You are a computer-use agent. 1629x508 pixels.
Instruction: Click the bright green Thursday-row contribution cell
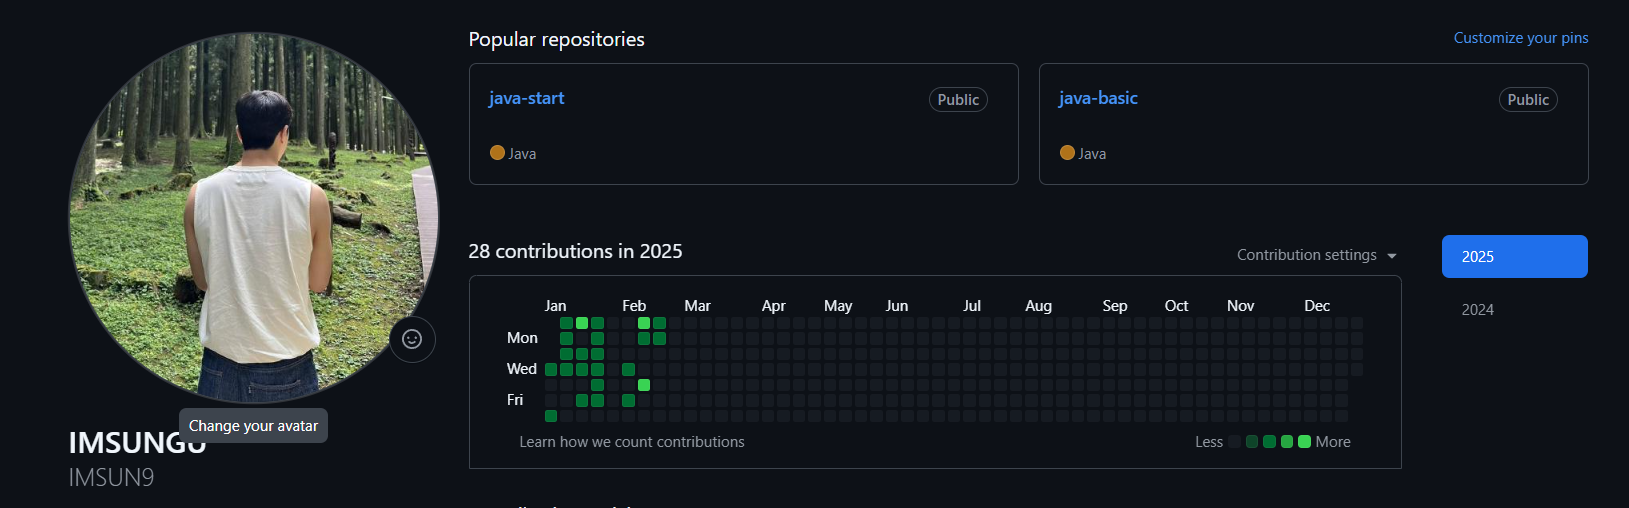(644, 385)
